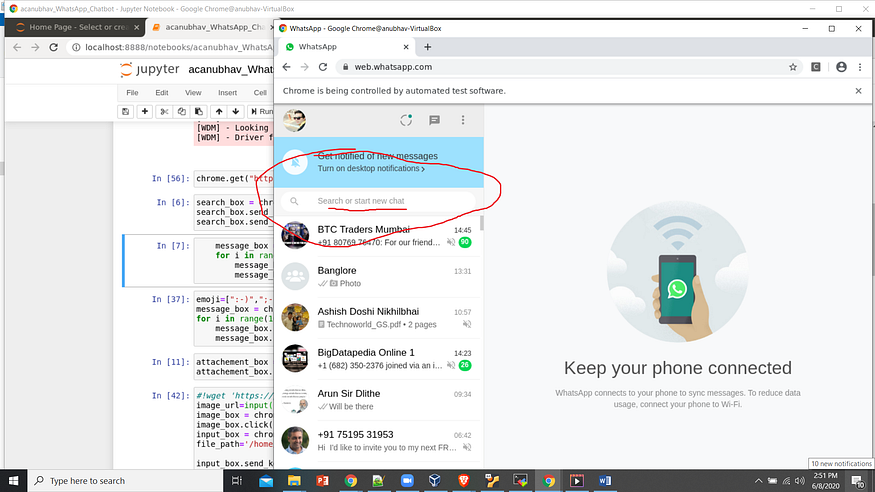
Task: Start a new chat via the chat icon
Action: (x=434, y=120)
